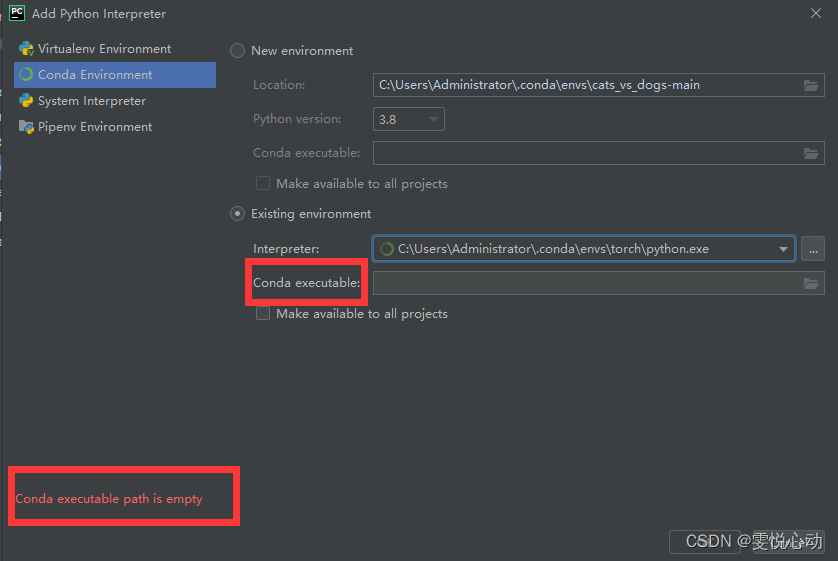Click the 'Interpreter:' label

click(x=286, y=249)
